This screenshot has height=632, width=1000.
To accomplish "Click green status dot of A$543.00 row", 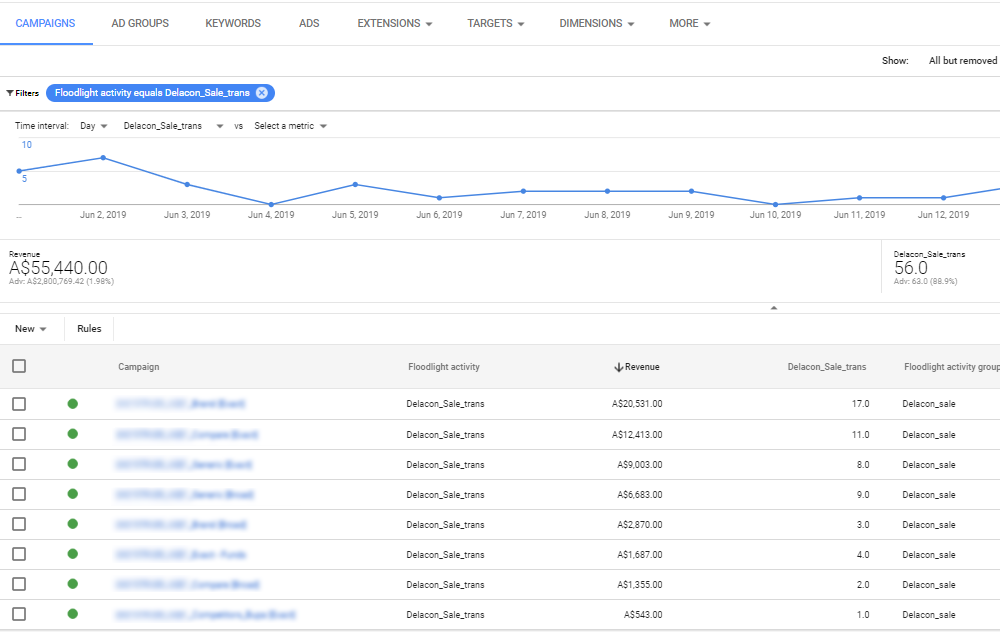I will (x=73, y=614).
